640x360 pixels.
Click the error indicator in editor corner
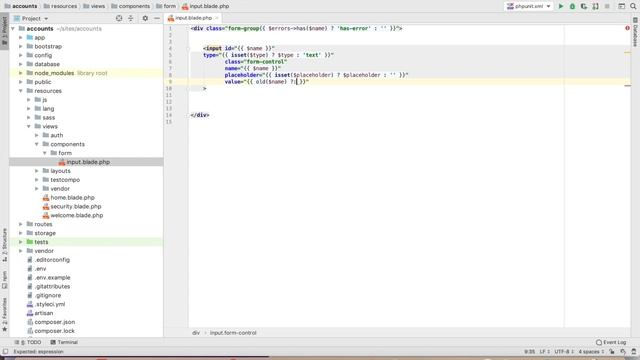click(627, 28)
